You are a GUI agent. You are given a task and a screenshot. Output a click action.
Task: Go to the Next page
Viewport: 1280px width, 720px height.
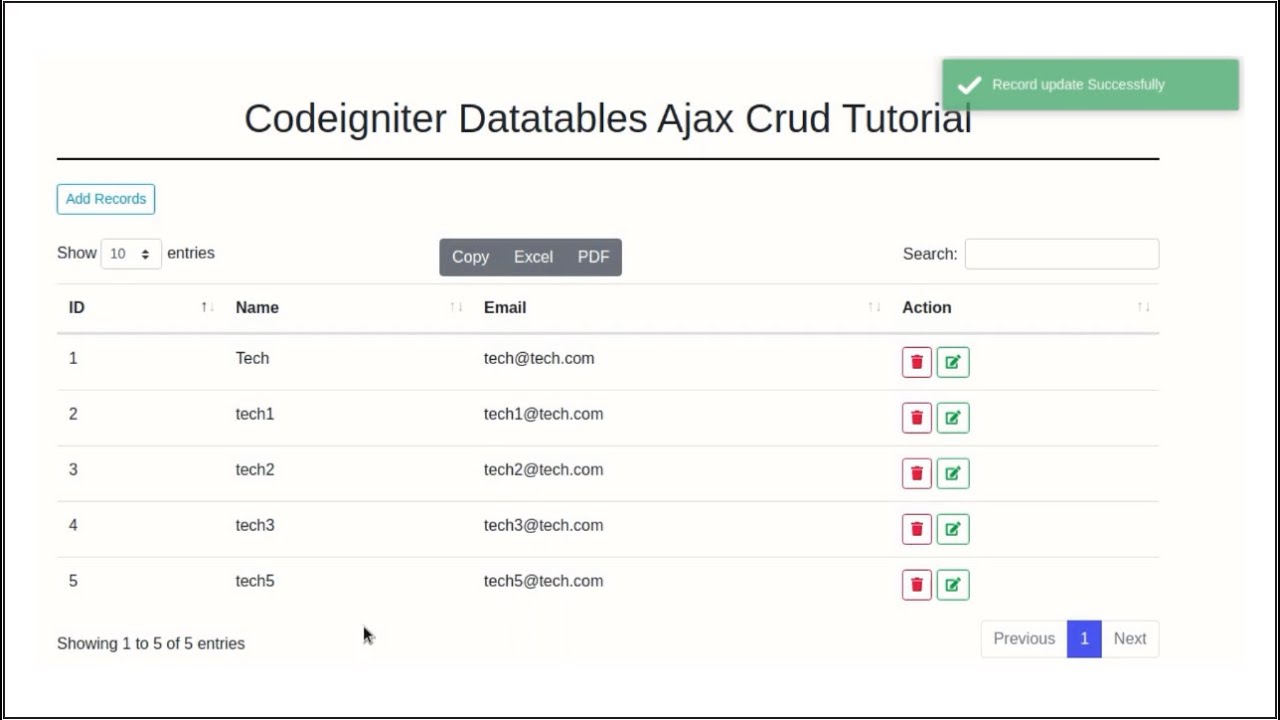[x=1130, y=639]
